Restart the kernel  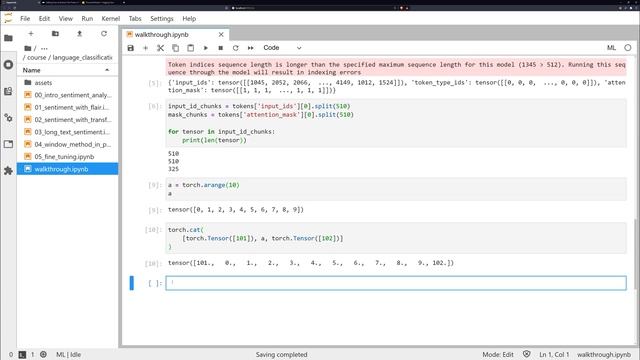point(236,48)
